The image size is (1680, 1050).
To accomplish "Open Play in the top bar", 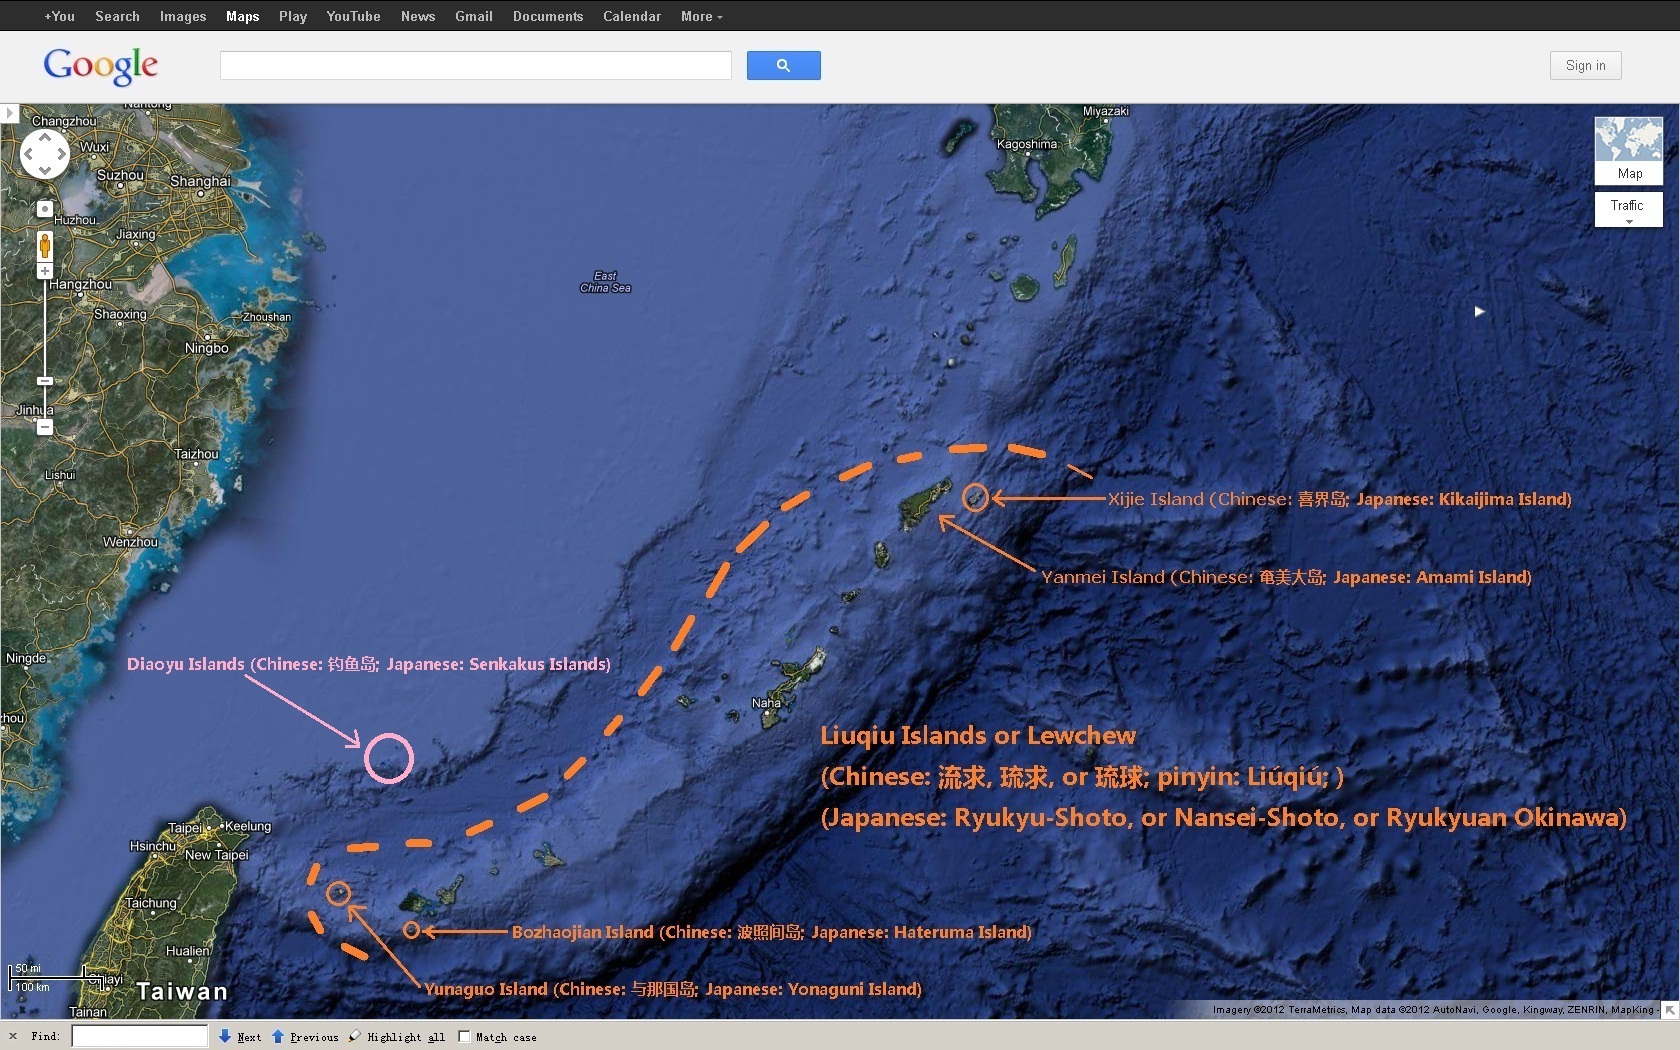I will pos(293,16).
